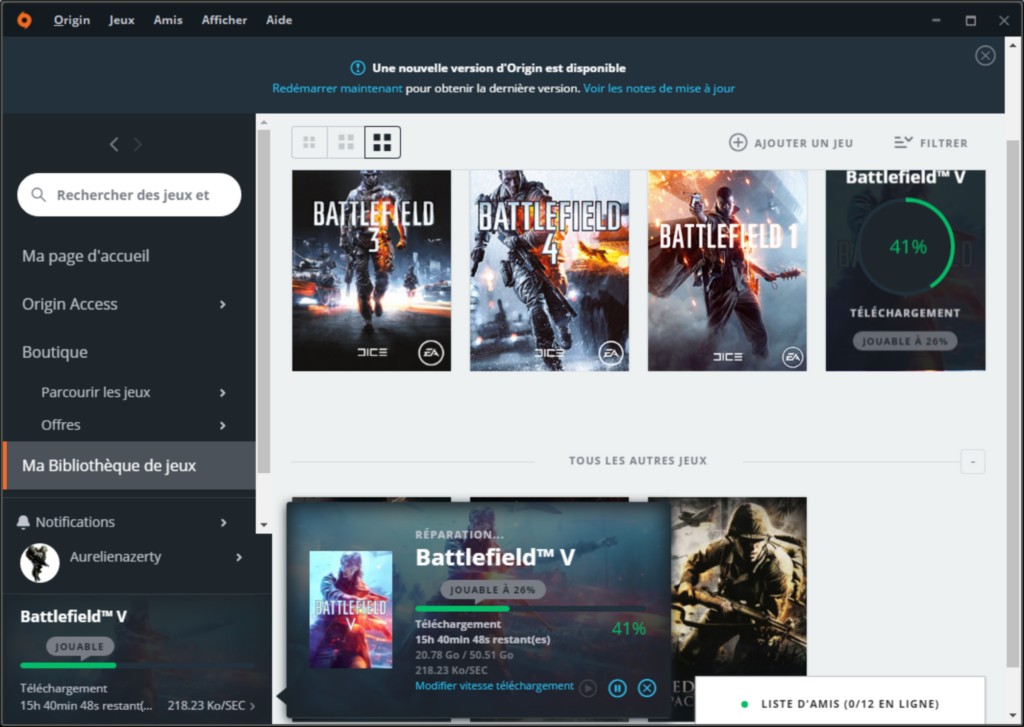Select the Battlefield 1 game tile
The width and height of the screenshot is (1024, 727).
point(727,270)
